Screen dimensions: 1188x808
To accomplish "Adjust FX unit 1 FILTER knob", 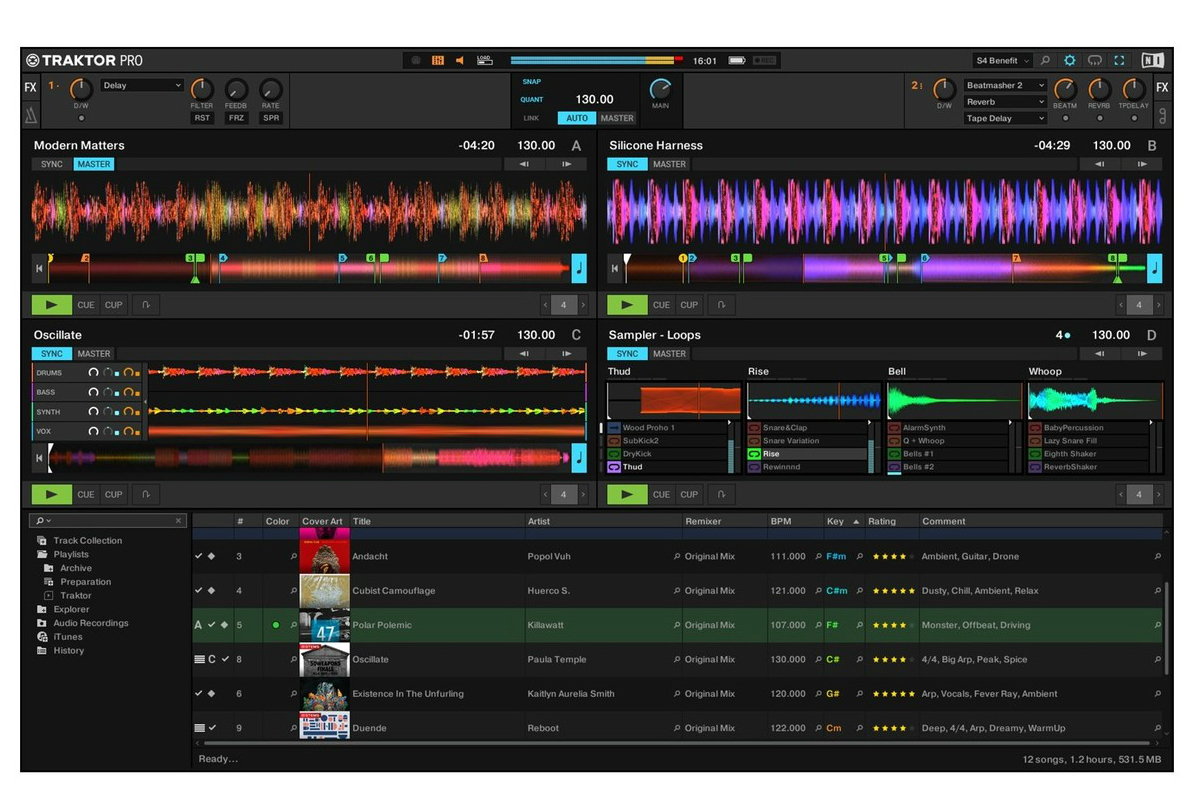I will (202, 89).
